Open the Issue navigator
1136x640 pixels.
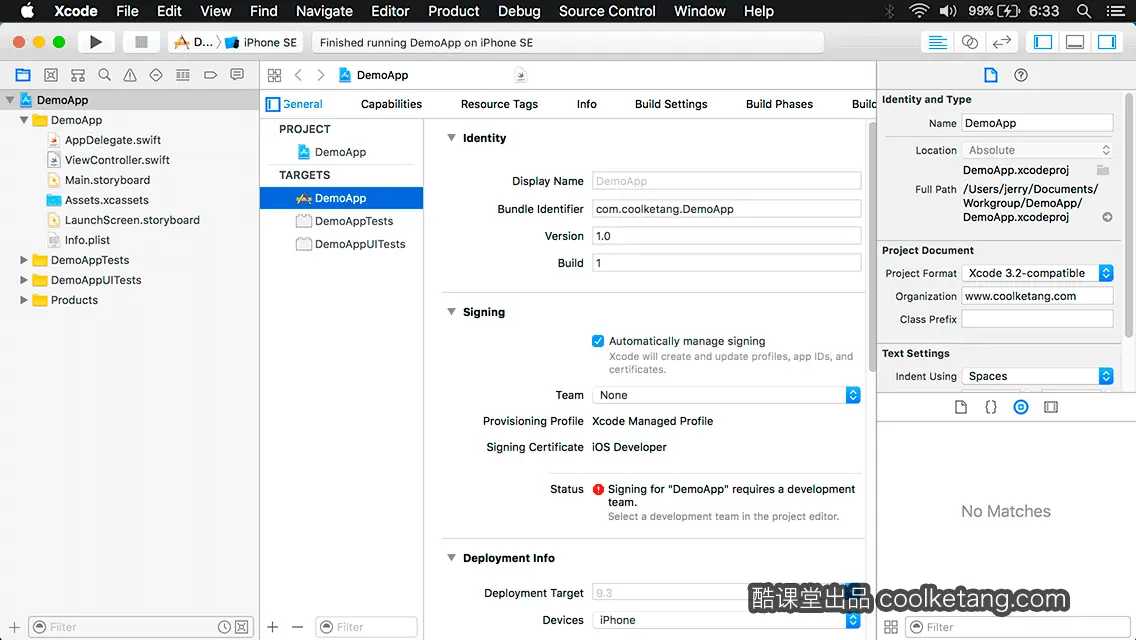(x=130, y=75)
